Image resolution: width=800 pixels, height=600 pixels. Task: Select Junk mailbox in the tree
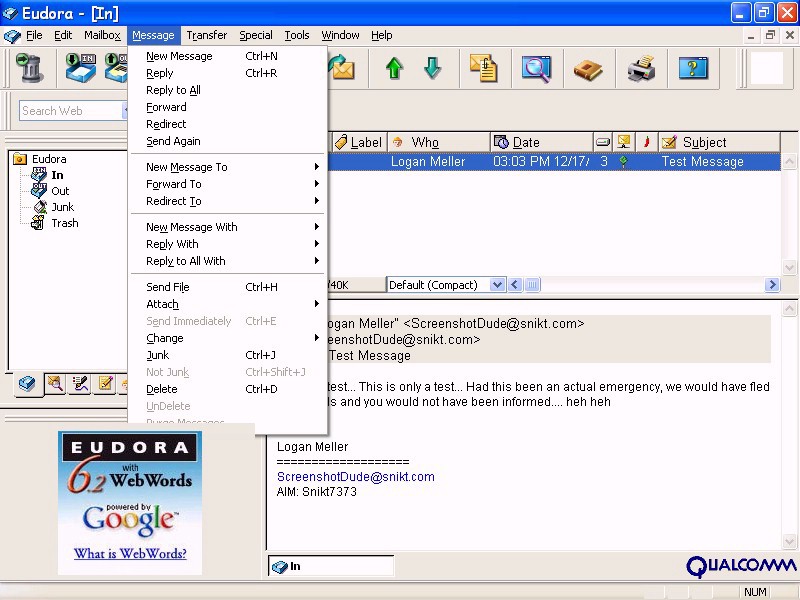click(x=62, y=207)
